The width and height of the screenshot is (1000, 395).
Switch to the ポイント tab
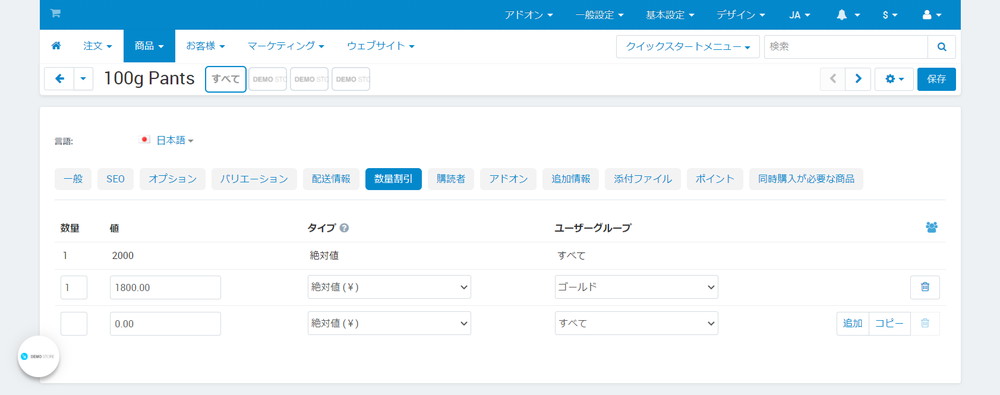(x=715, y=179)
